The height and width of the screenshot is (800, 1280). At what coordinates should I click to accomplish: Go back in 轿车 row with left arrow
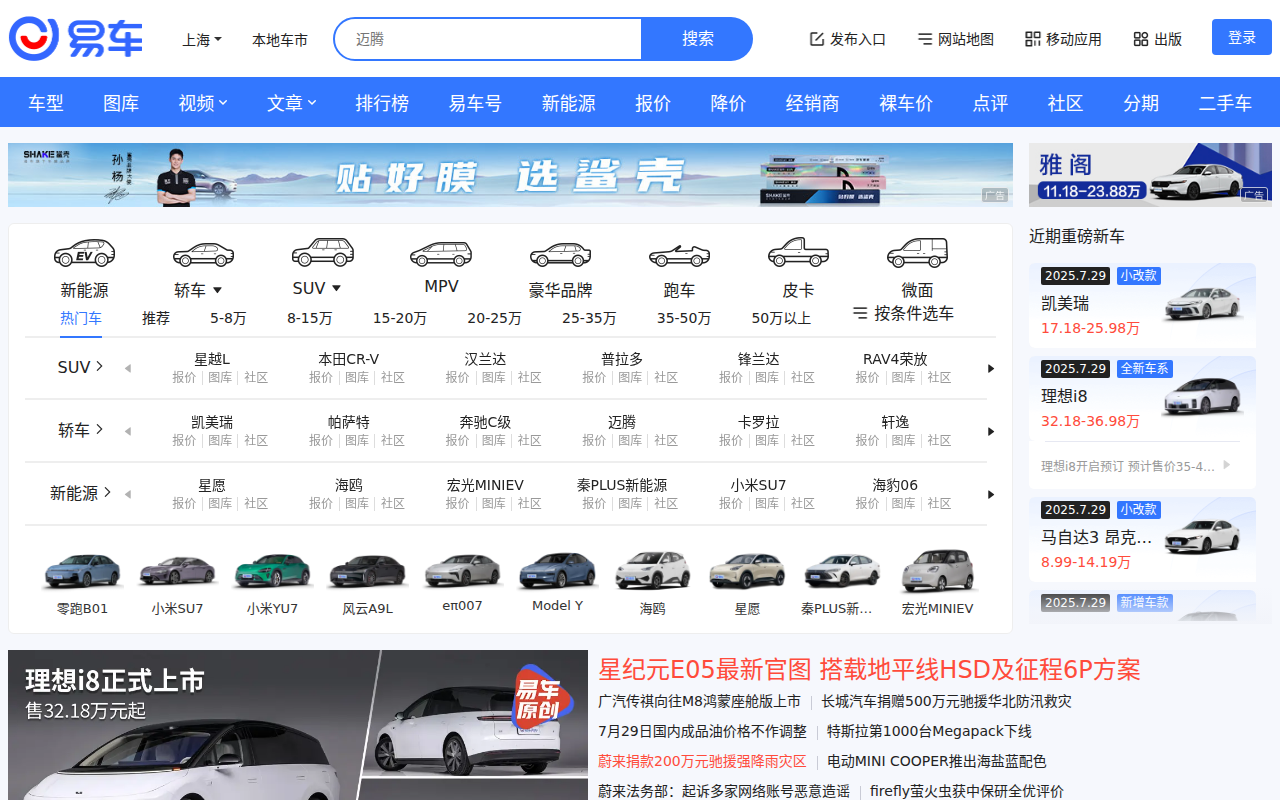pyautogui.click(x=128, y=431)
